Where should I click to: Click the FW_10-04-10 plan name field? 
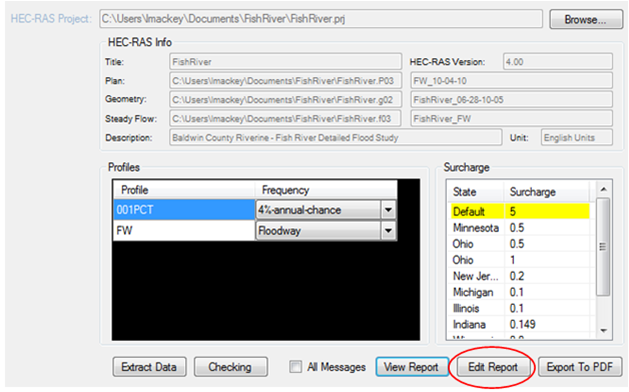(511, 81)
